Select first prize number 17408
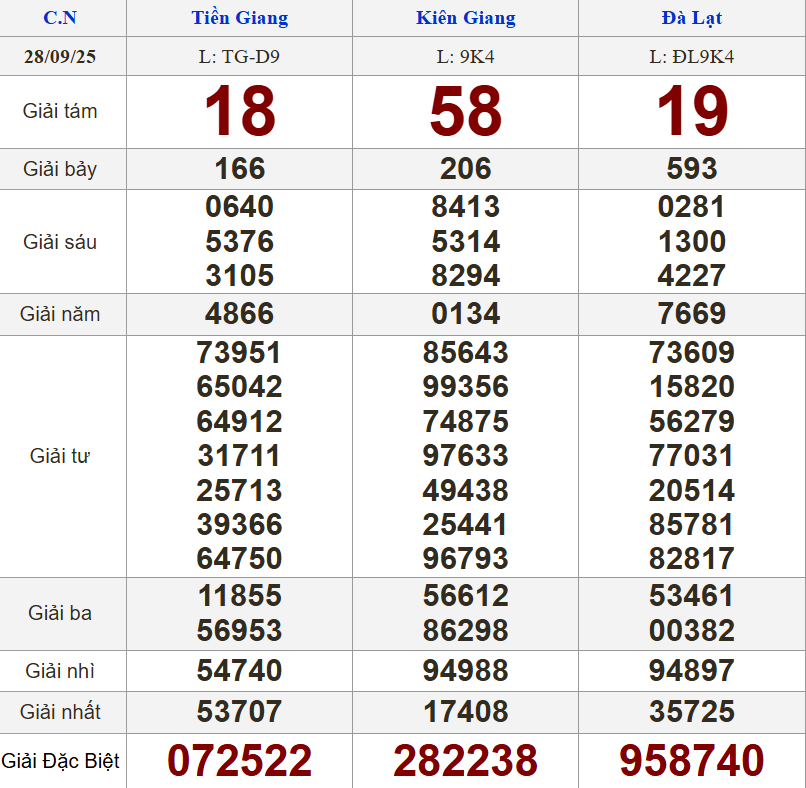Image resolution: width=806 pixels, height=788 pixels. [x=465, y=712]
